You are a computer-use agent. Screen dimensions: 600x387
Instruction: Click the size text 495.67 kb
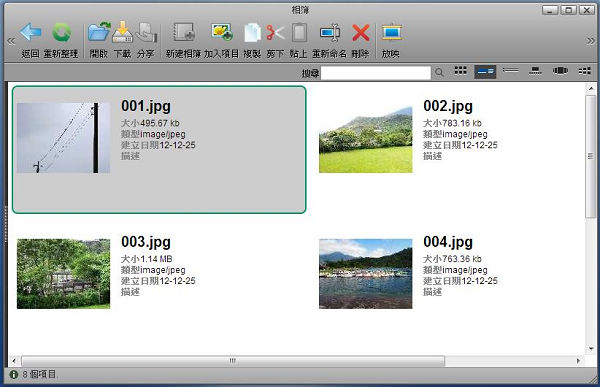160,123
